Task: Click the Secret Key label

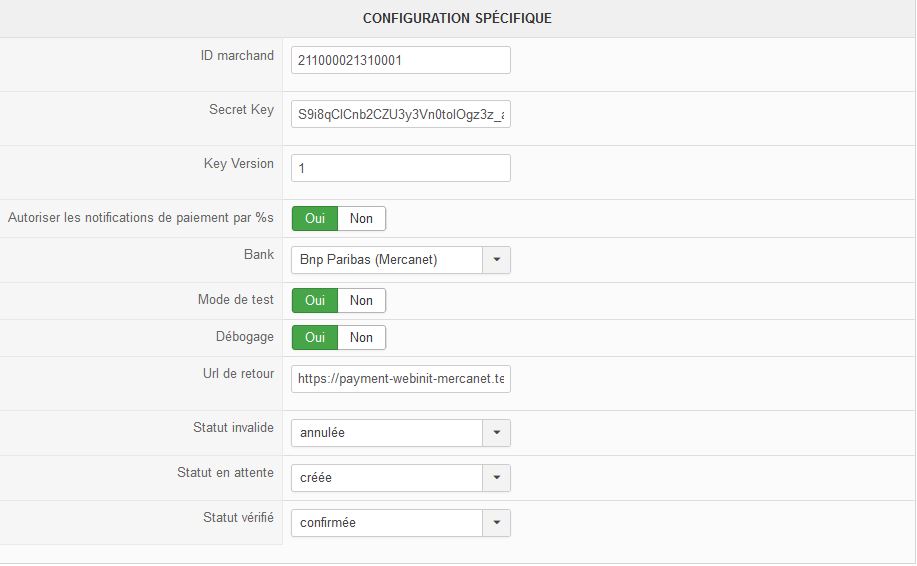Action: (241, 110)
